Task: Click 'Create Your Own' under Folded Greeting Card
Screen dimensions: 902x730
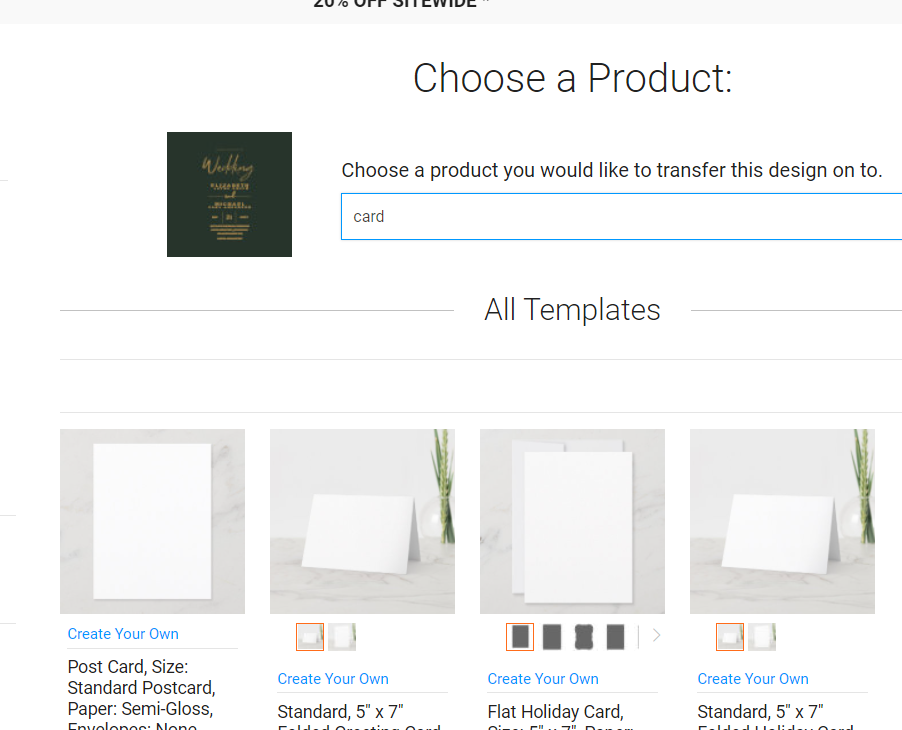Action: pyautogui.click(x=333, y=679)
